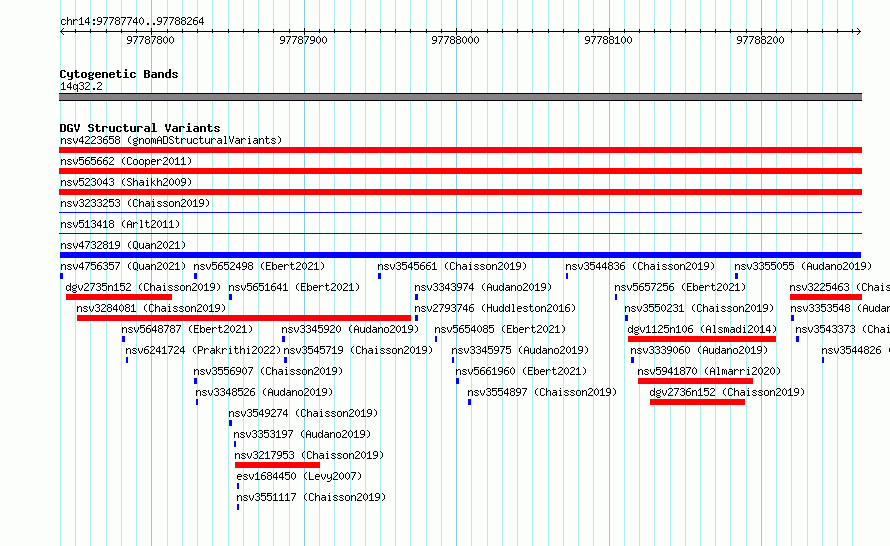The height and width of the screenshot is (546, 890).
Task: Open nsv5941870 (Almarri2020) variant label
Action: (710, 371)
